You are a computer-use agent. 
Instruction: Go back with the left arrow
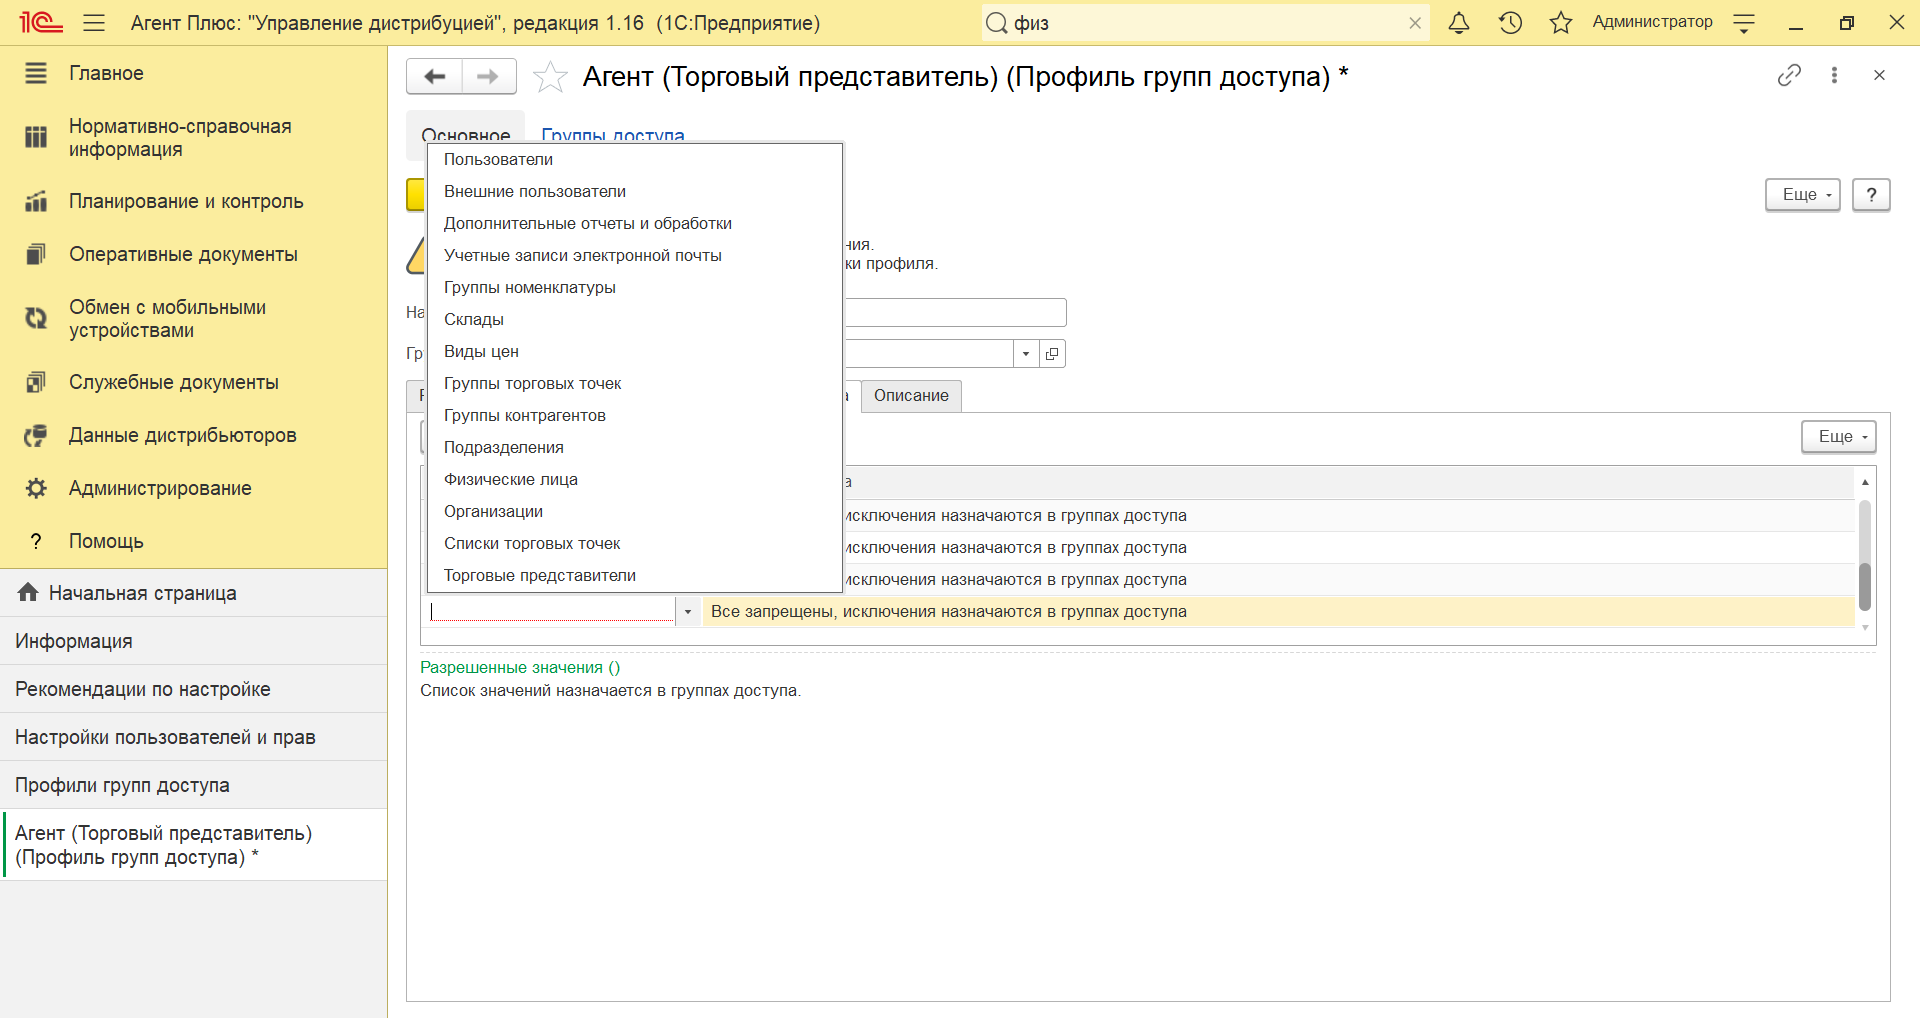[434, 76]
